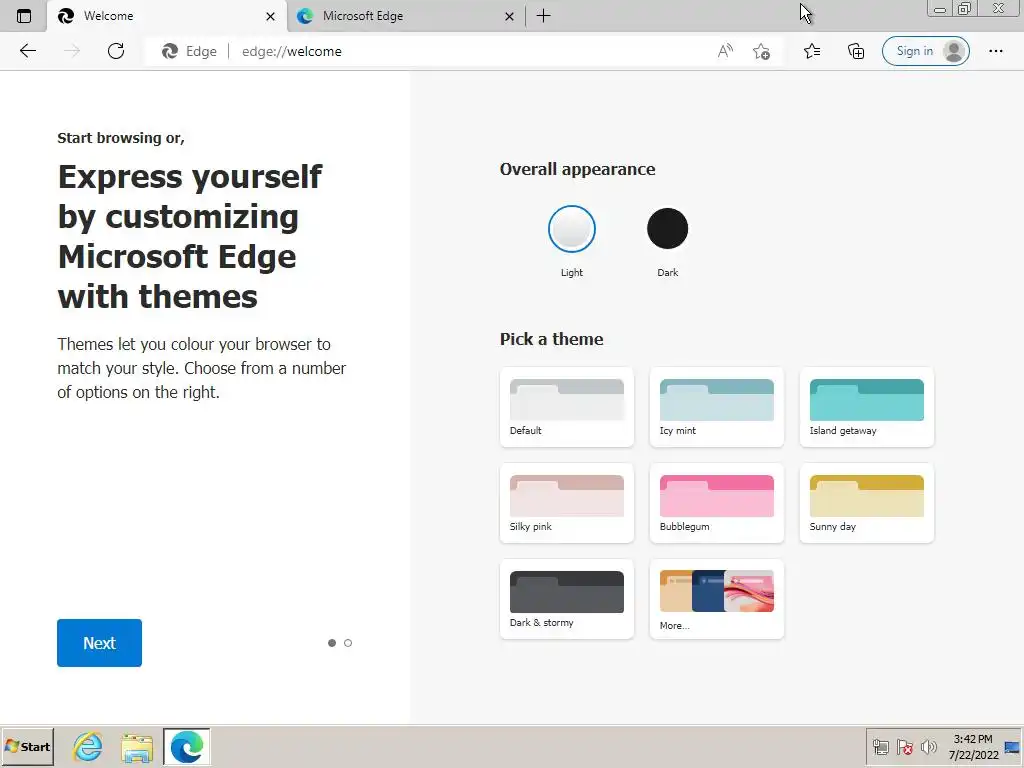The width and height of the screenshot is (1024, 768).
Task: Click Microsoft Edge taskbar icon
Action: (x=187, y=747)
